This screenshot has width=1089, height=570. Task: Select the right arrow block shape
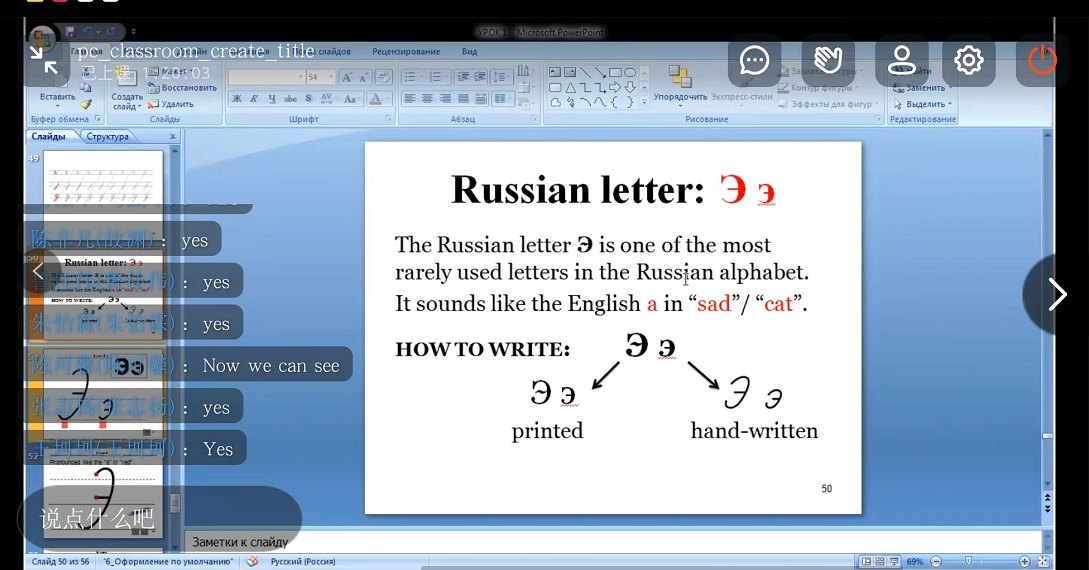pos(615,87)
